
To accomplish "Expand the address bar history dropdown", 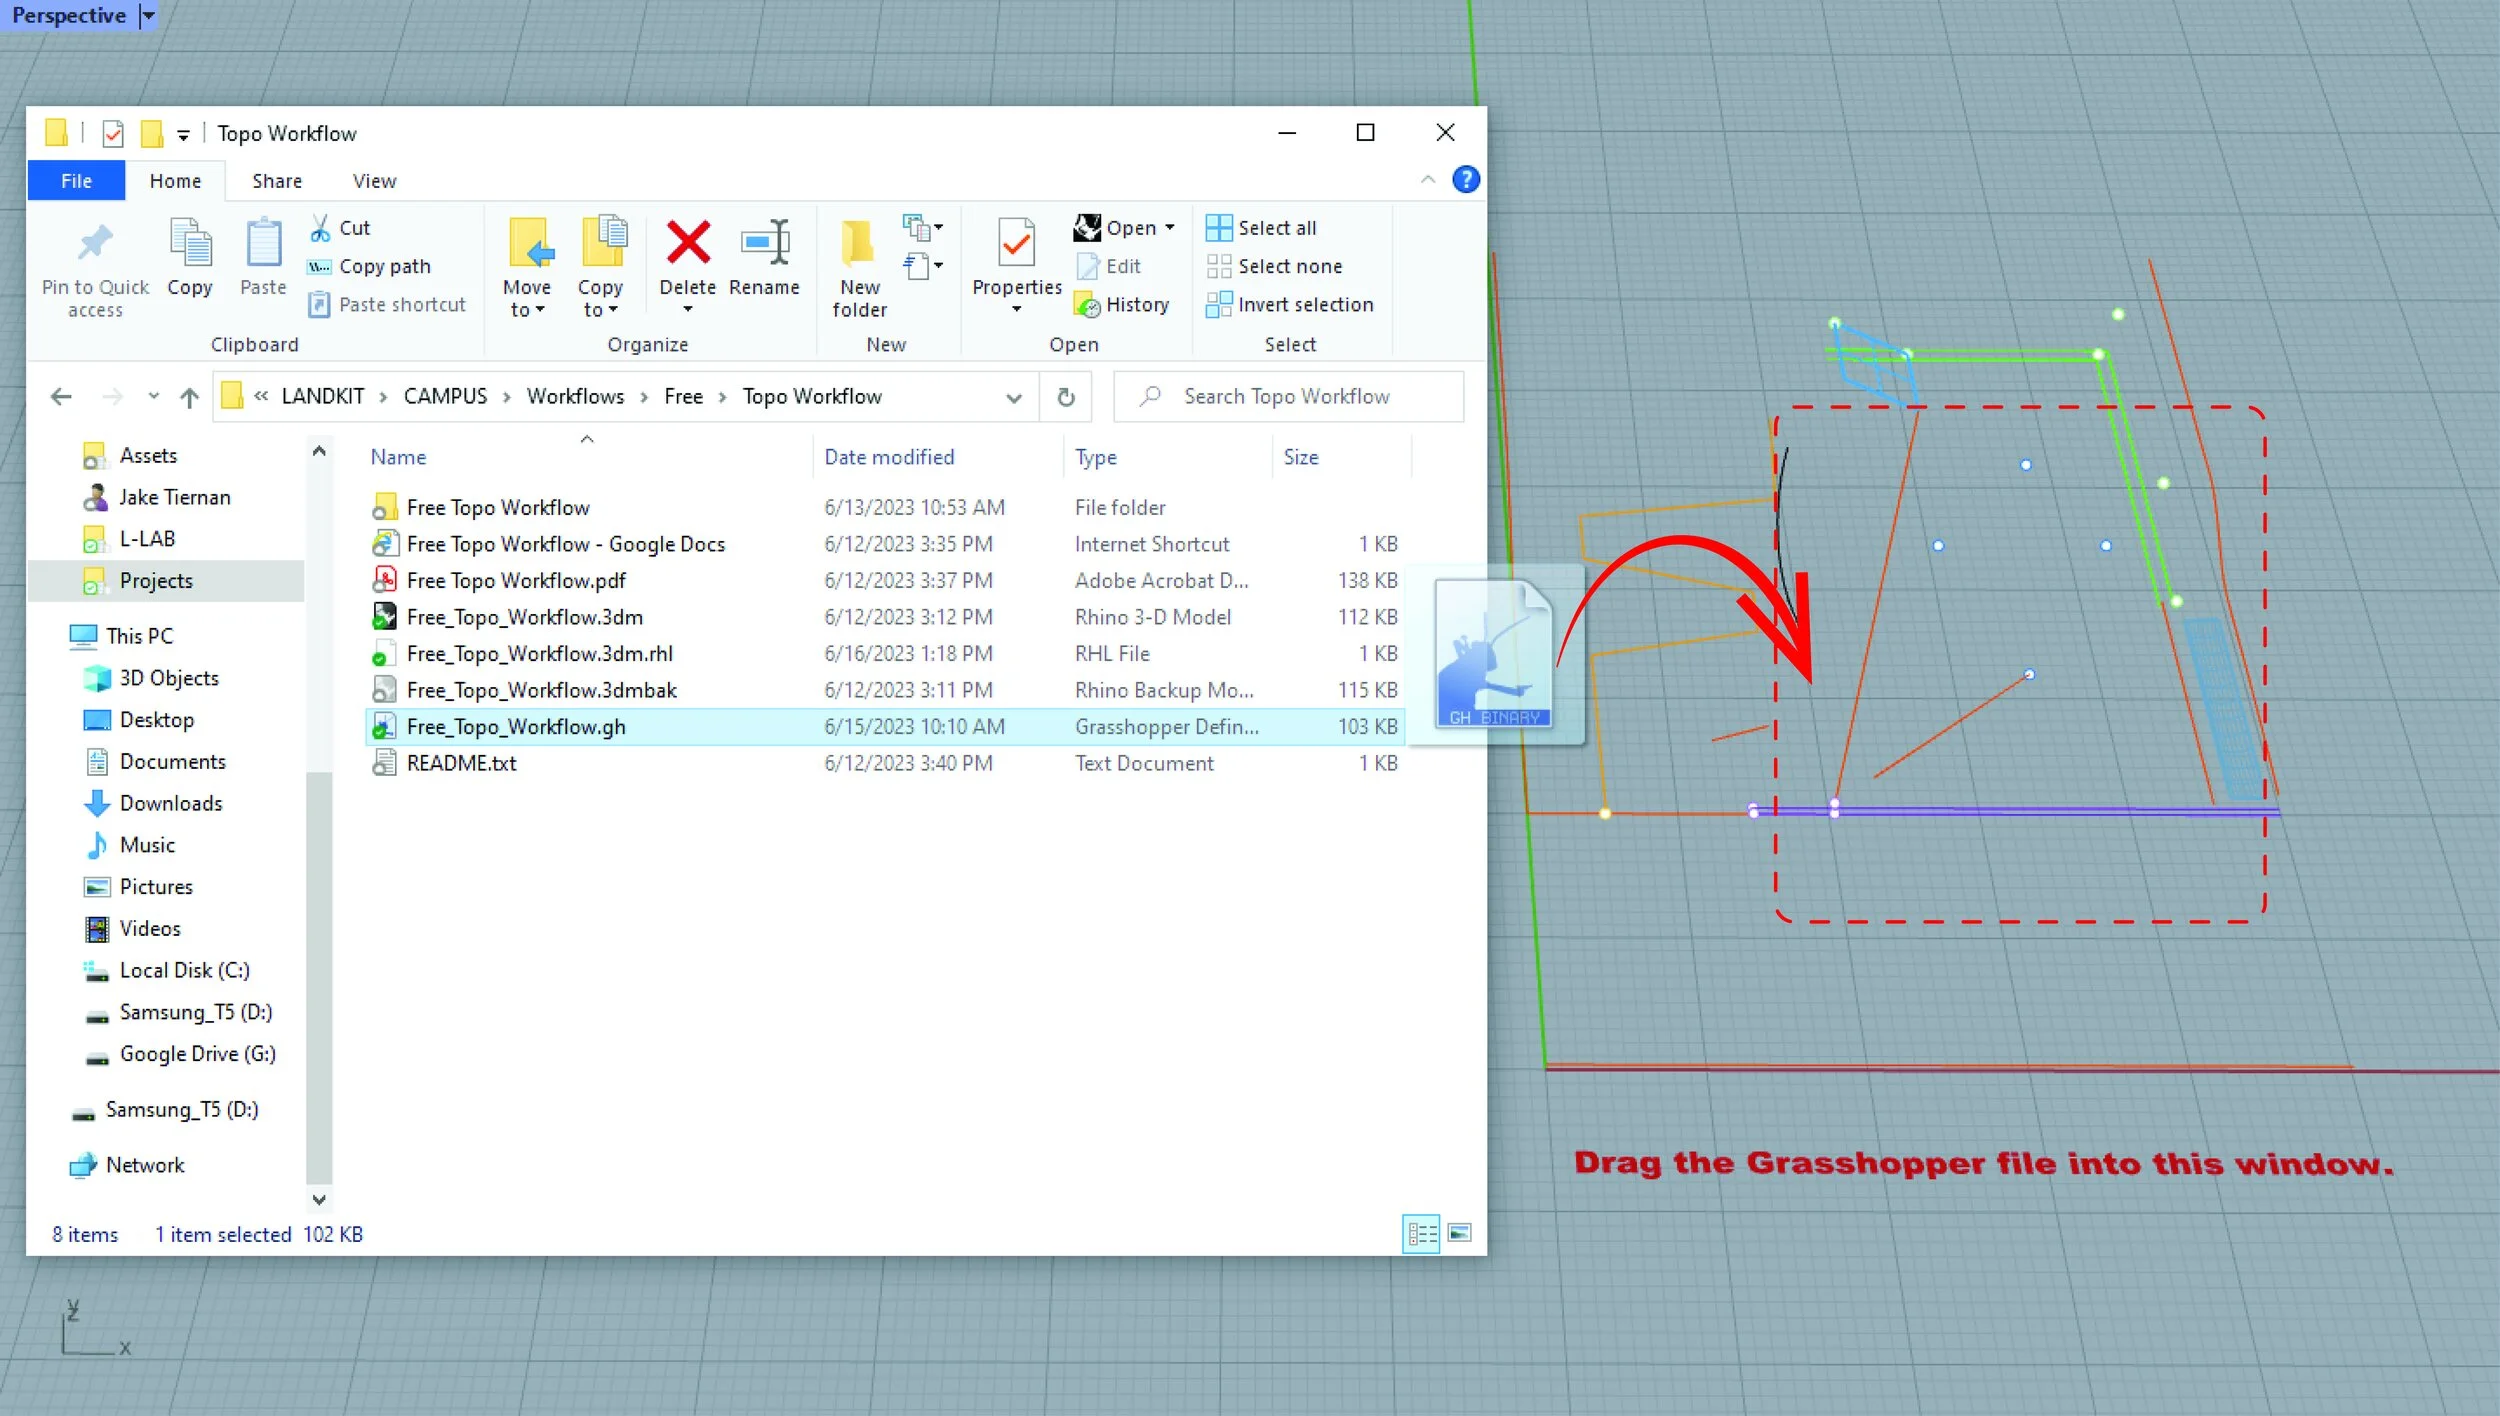I will [x=1014, y=396].
